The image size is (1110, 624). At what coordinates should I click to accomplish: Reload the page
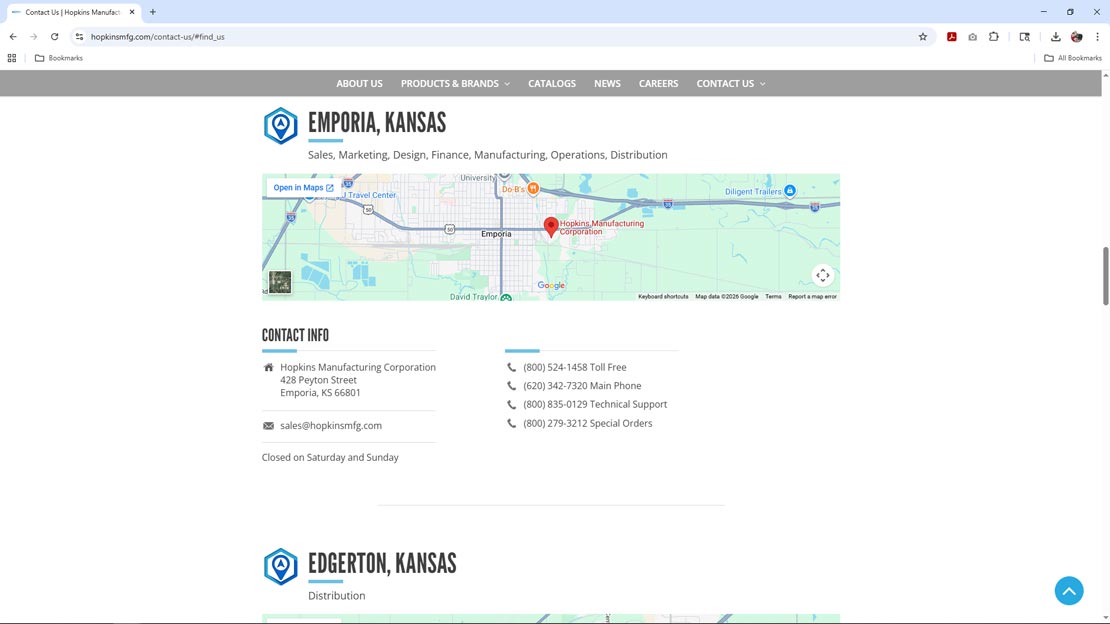(54, 37)
